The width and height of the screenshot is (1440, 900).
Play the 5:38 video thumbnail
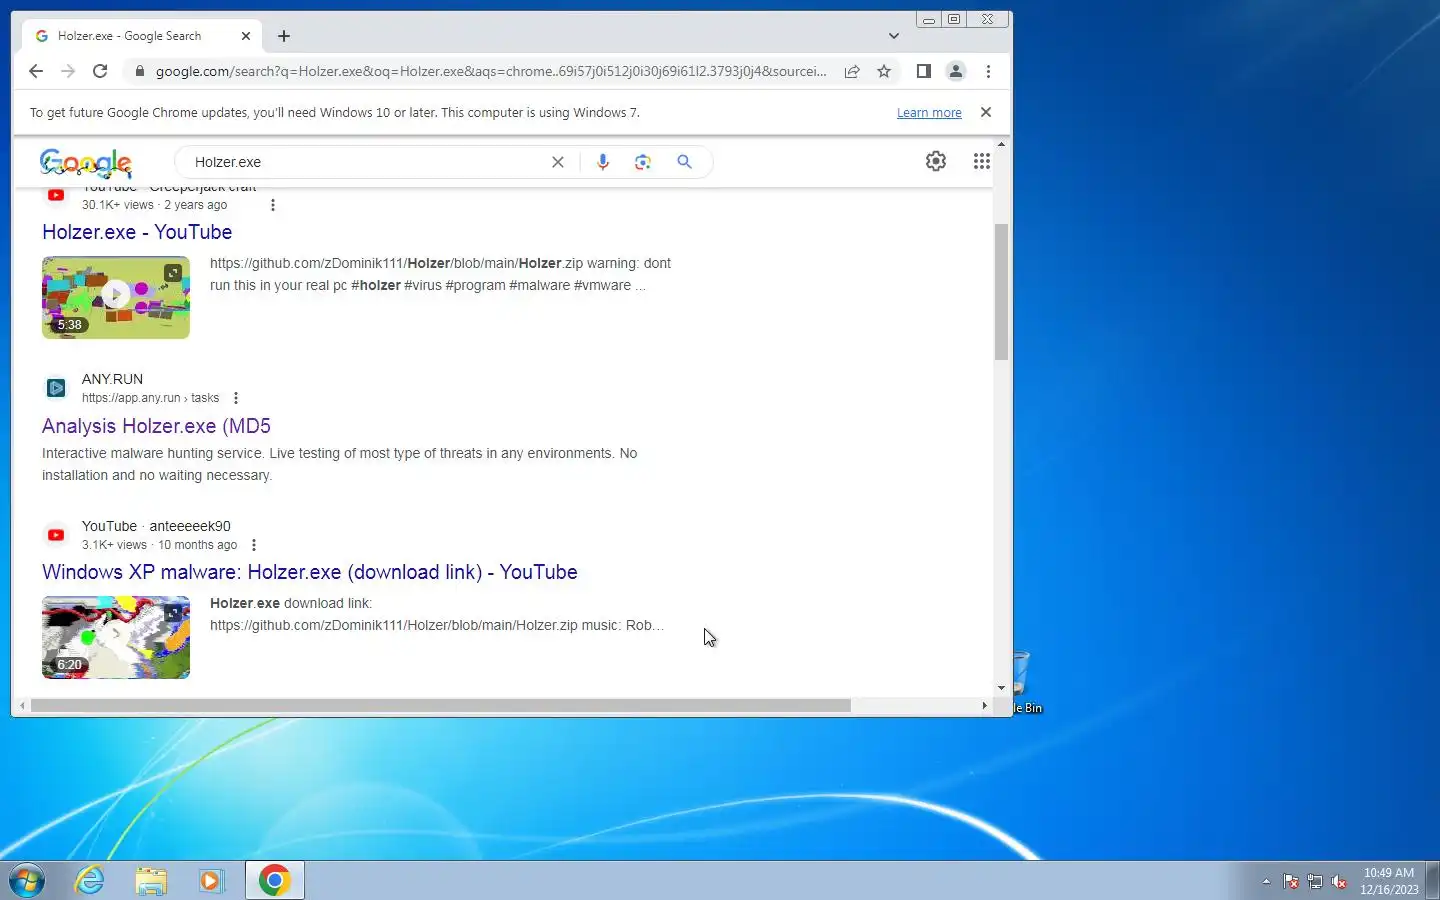(x=116, y=297)
